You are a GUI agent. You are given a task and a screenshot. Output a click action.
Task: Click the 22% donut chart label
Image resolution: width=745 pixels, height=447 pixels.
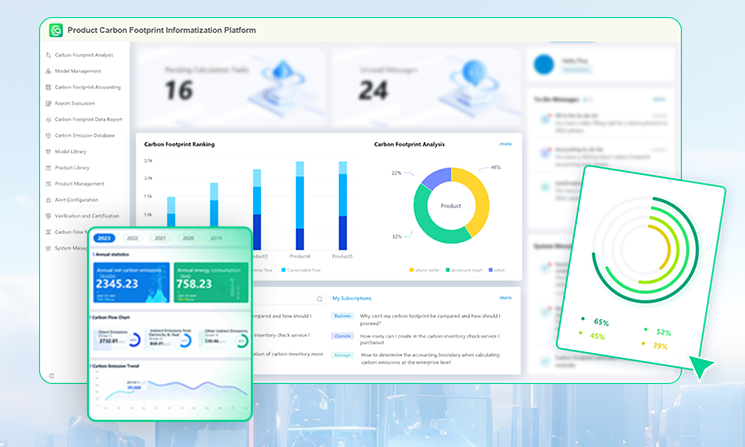(x=396, y=173)
